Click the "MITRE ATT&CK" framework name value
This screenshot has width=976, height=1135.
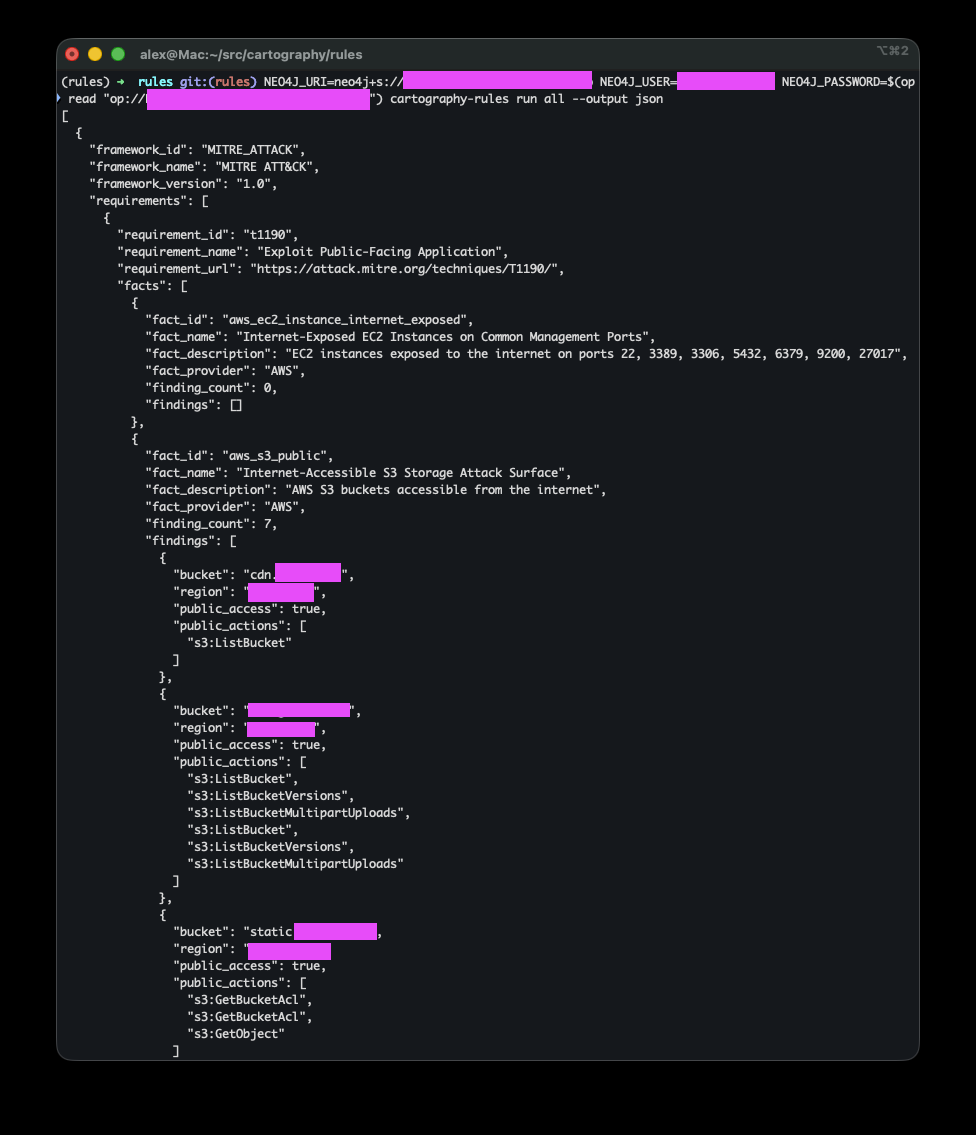pyautogui.click(x=259, y=167)
